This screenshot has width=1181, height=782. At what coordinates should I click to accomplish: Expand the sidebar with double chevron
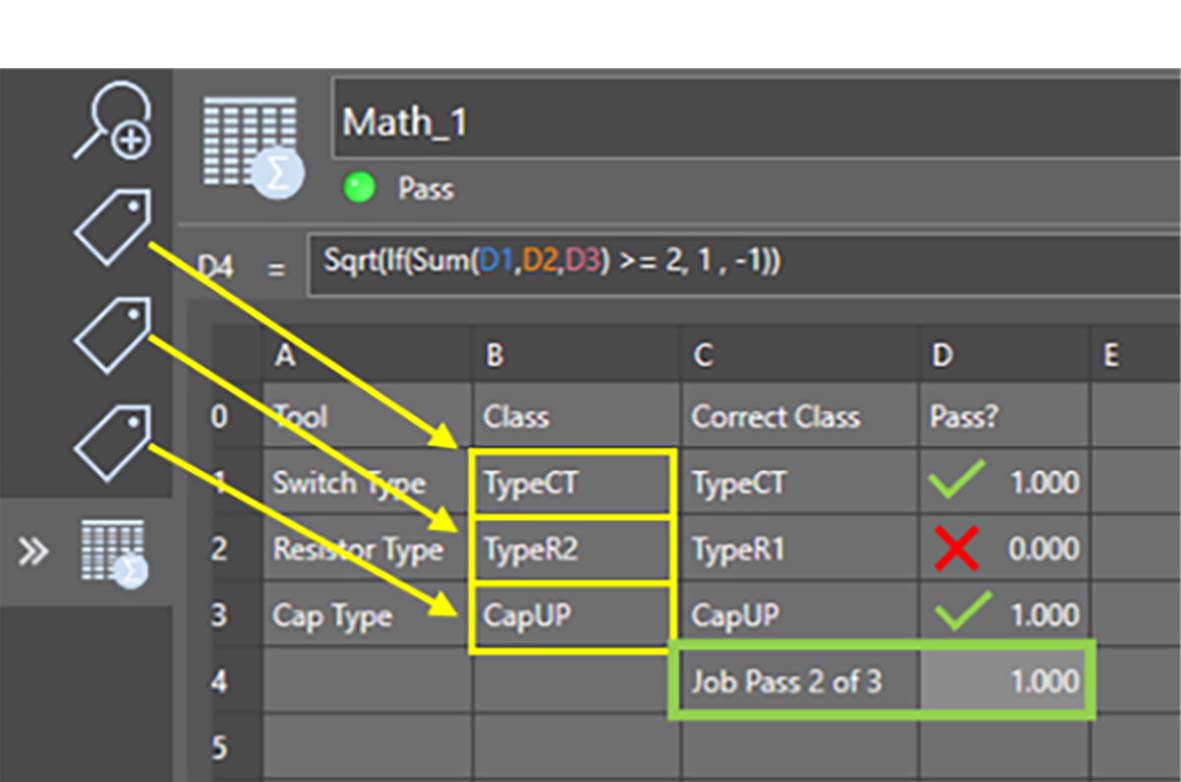[33, 551]
